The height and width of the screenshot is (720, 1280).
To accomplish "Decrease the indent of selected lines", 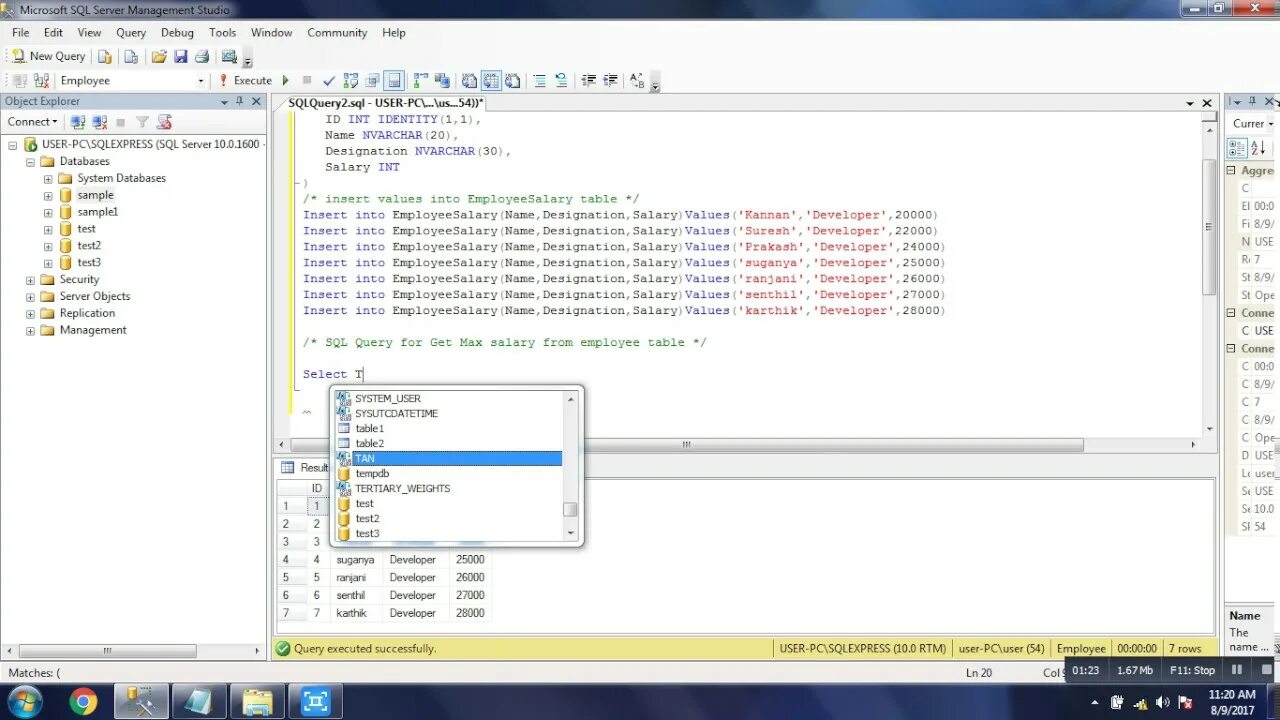I will [589, 80].
